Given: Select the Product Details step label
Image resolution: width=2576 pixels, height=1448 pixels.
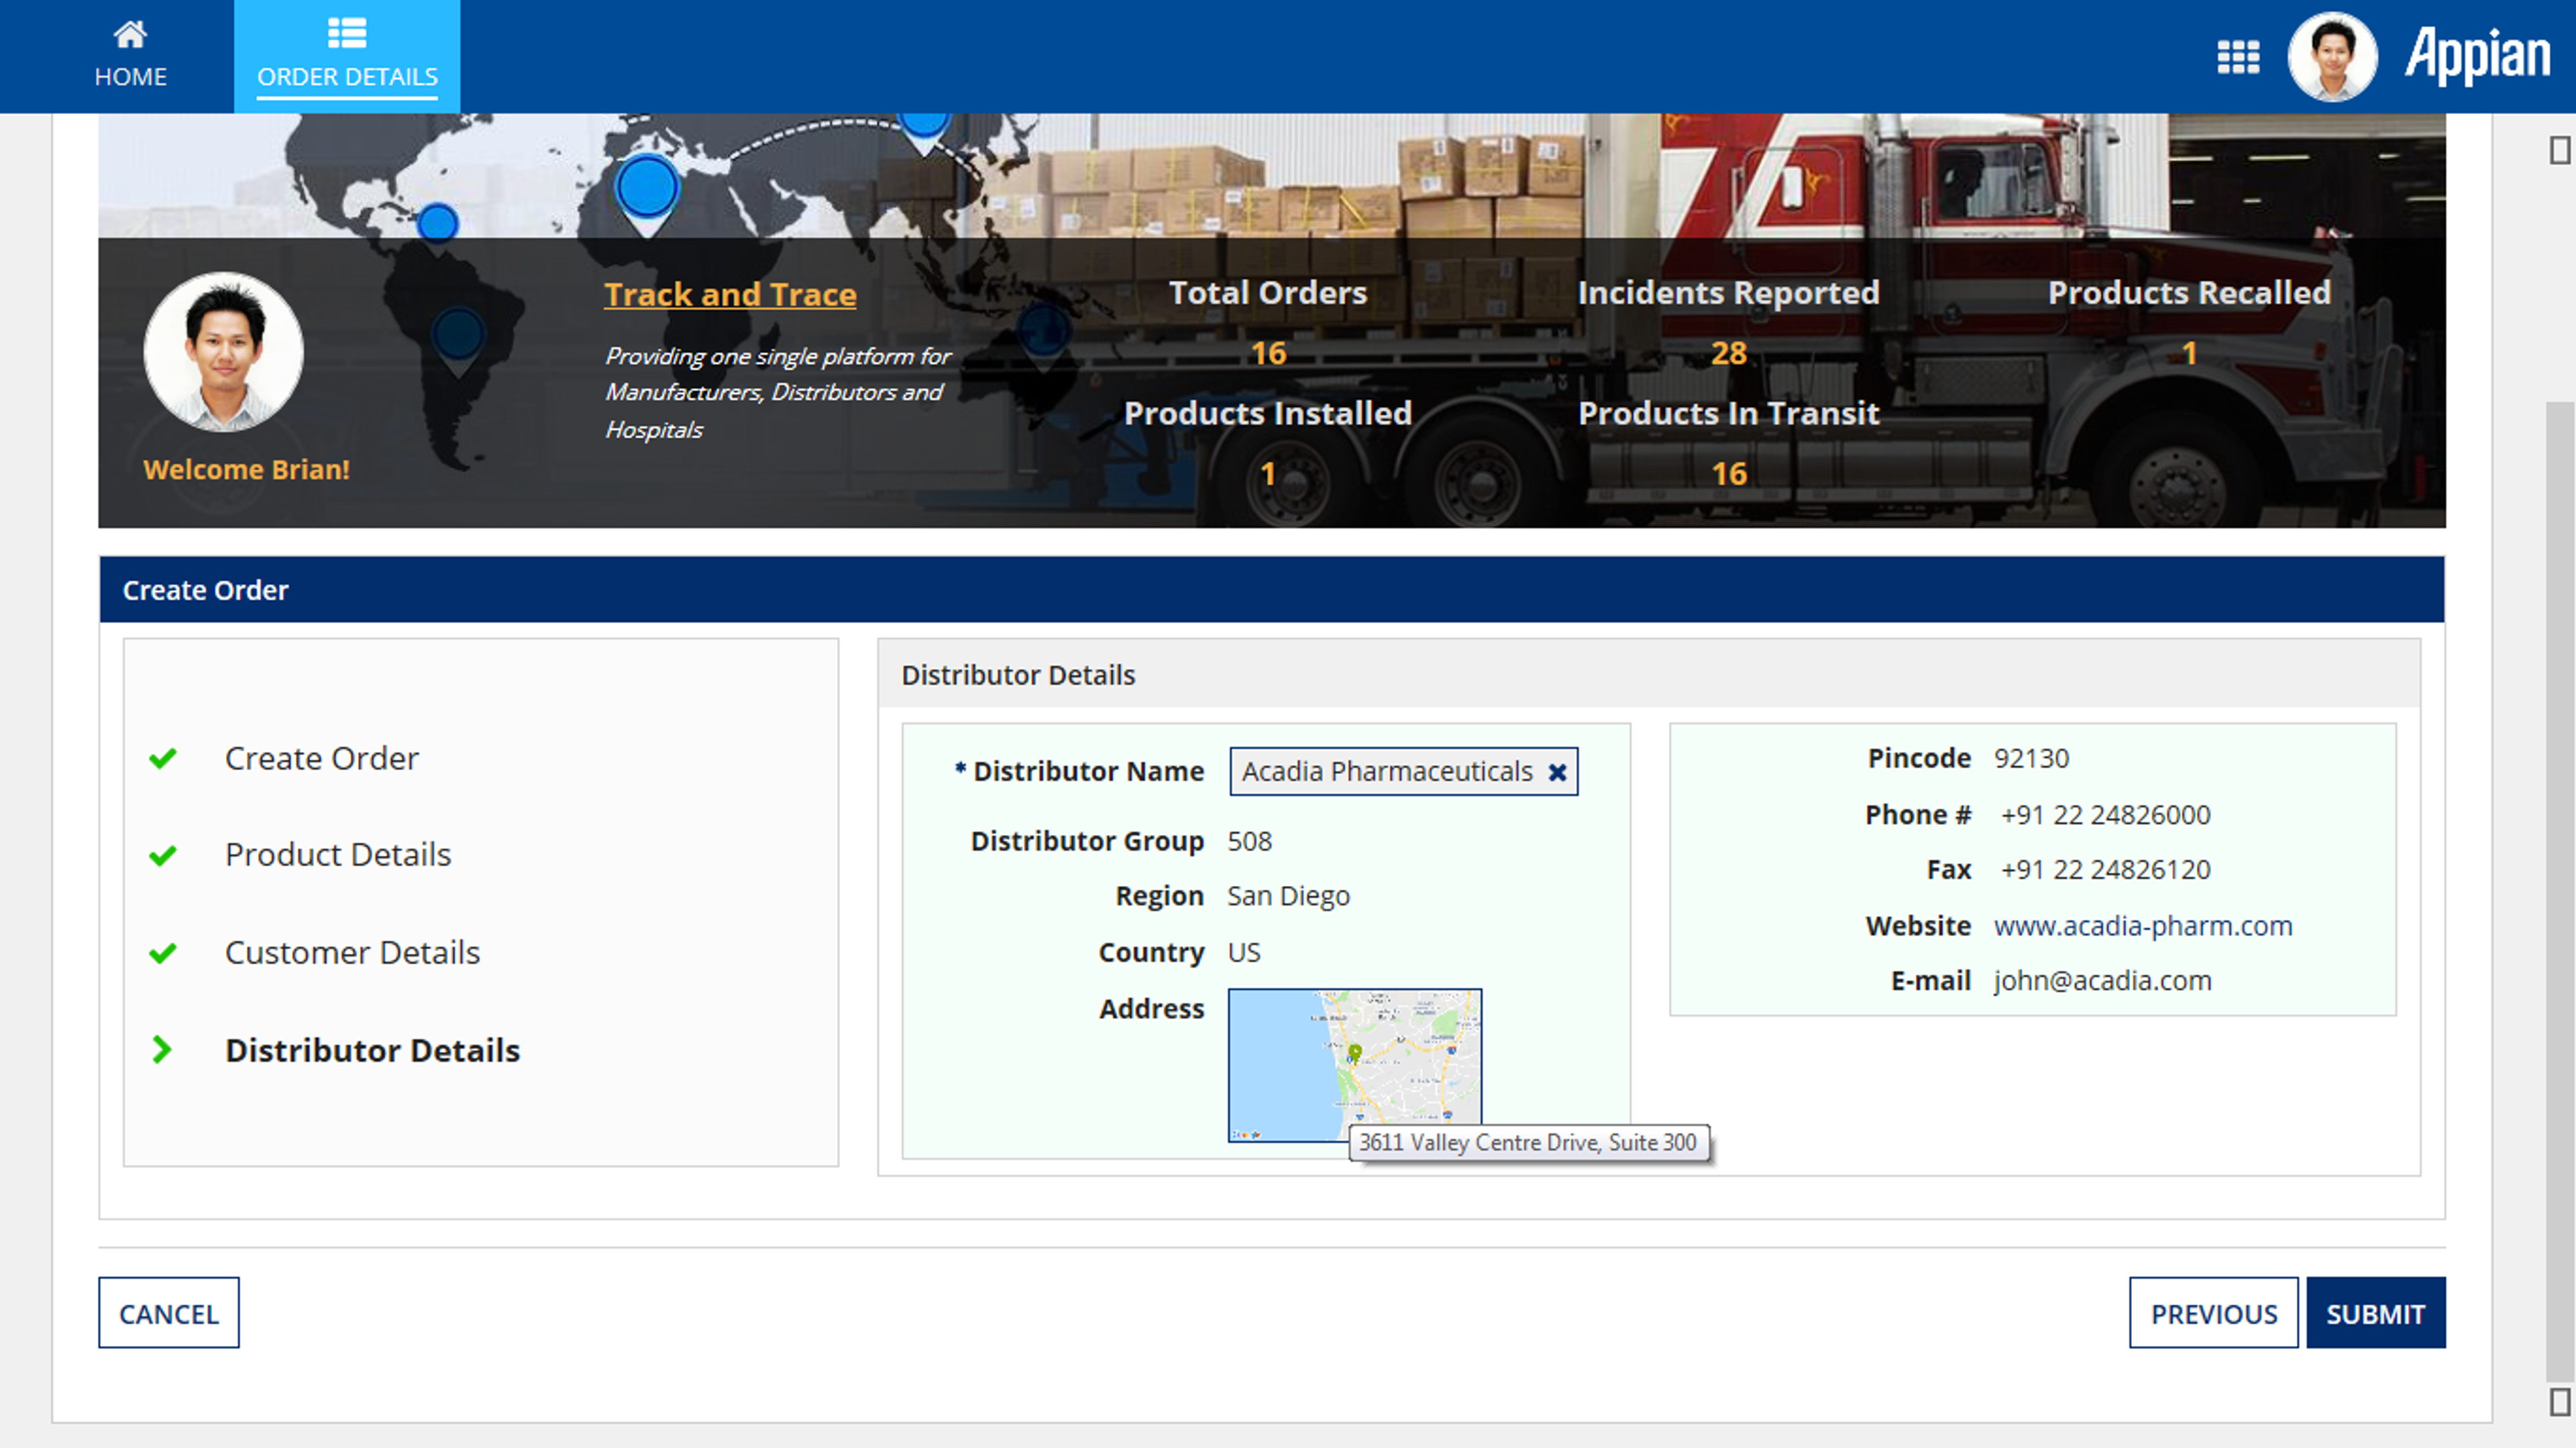Looking at the screenshot, I should [338, 855].
